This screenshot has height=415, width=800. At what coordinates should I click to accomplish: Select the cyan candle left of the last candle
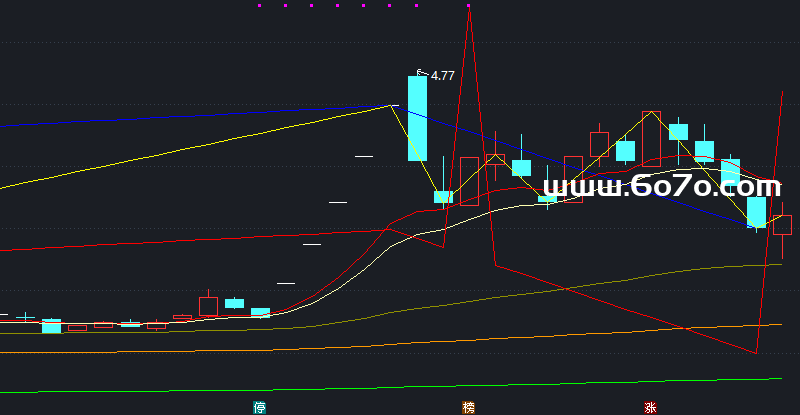tap(757, 212)
